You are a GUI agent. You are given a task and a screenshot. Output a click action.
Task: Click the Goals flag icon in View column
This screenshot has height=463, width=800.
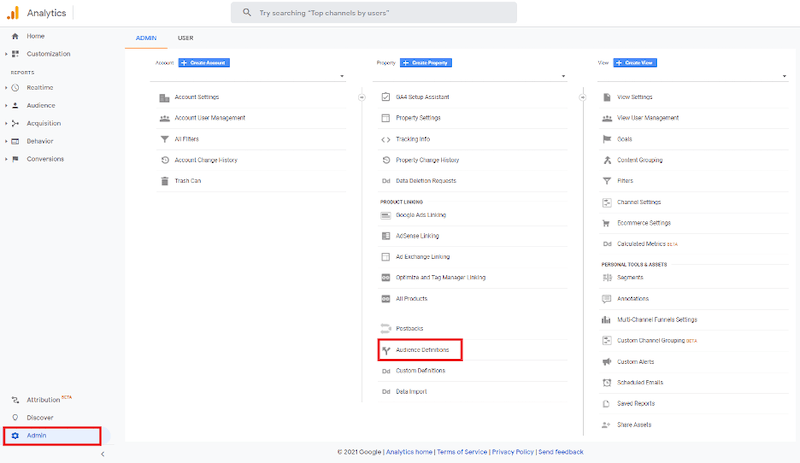(x=607, y=139)
